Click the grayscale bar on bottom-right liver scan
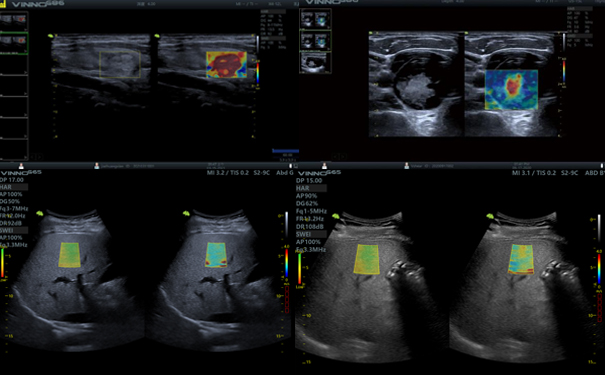Screen dimensions: 605x375 (599, 228)
